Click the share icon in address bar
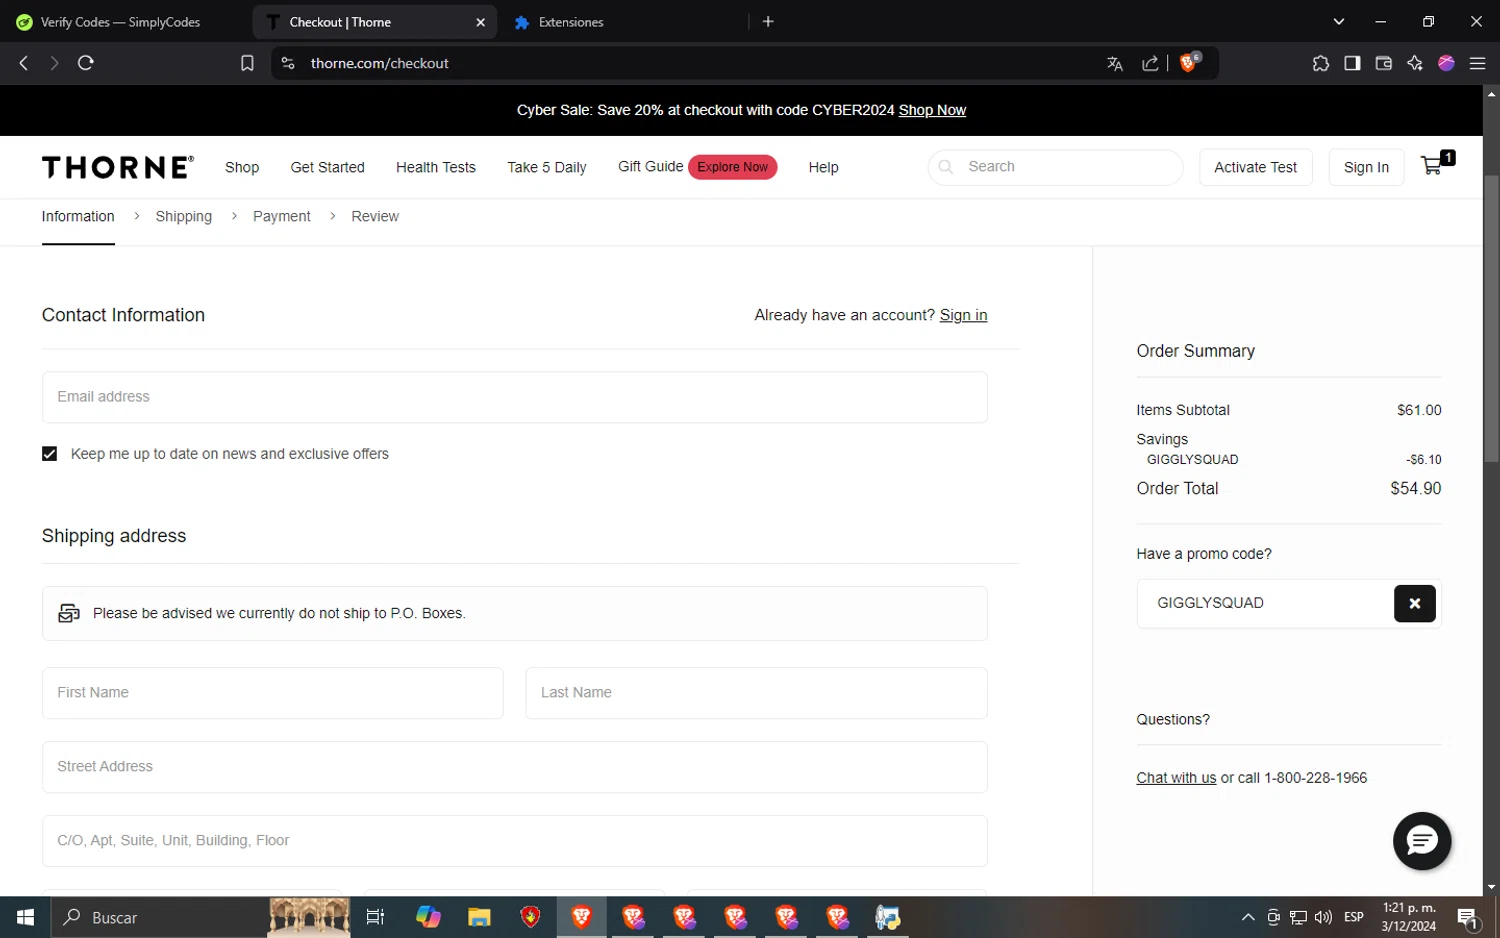 [x=1150, y=63]
